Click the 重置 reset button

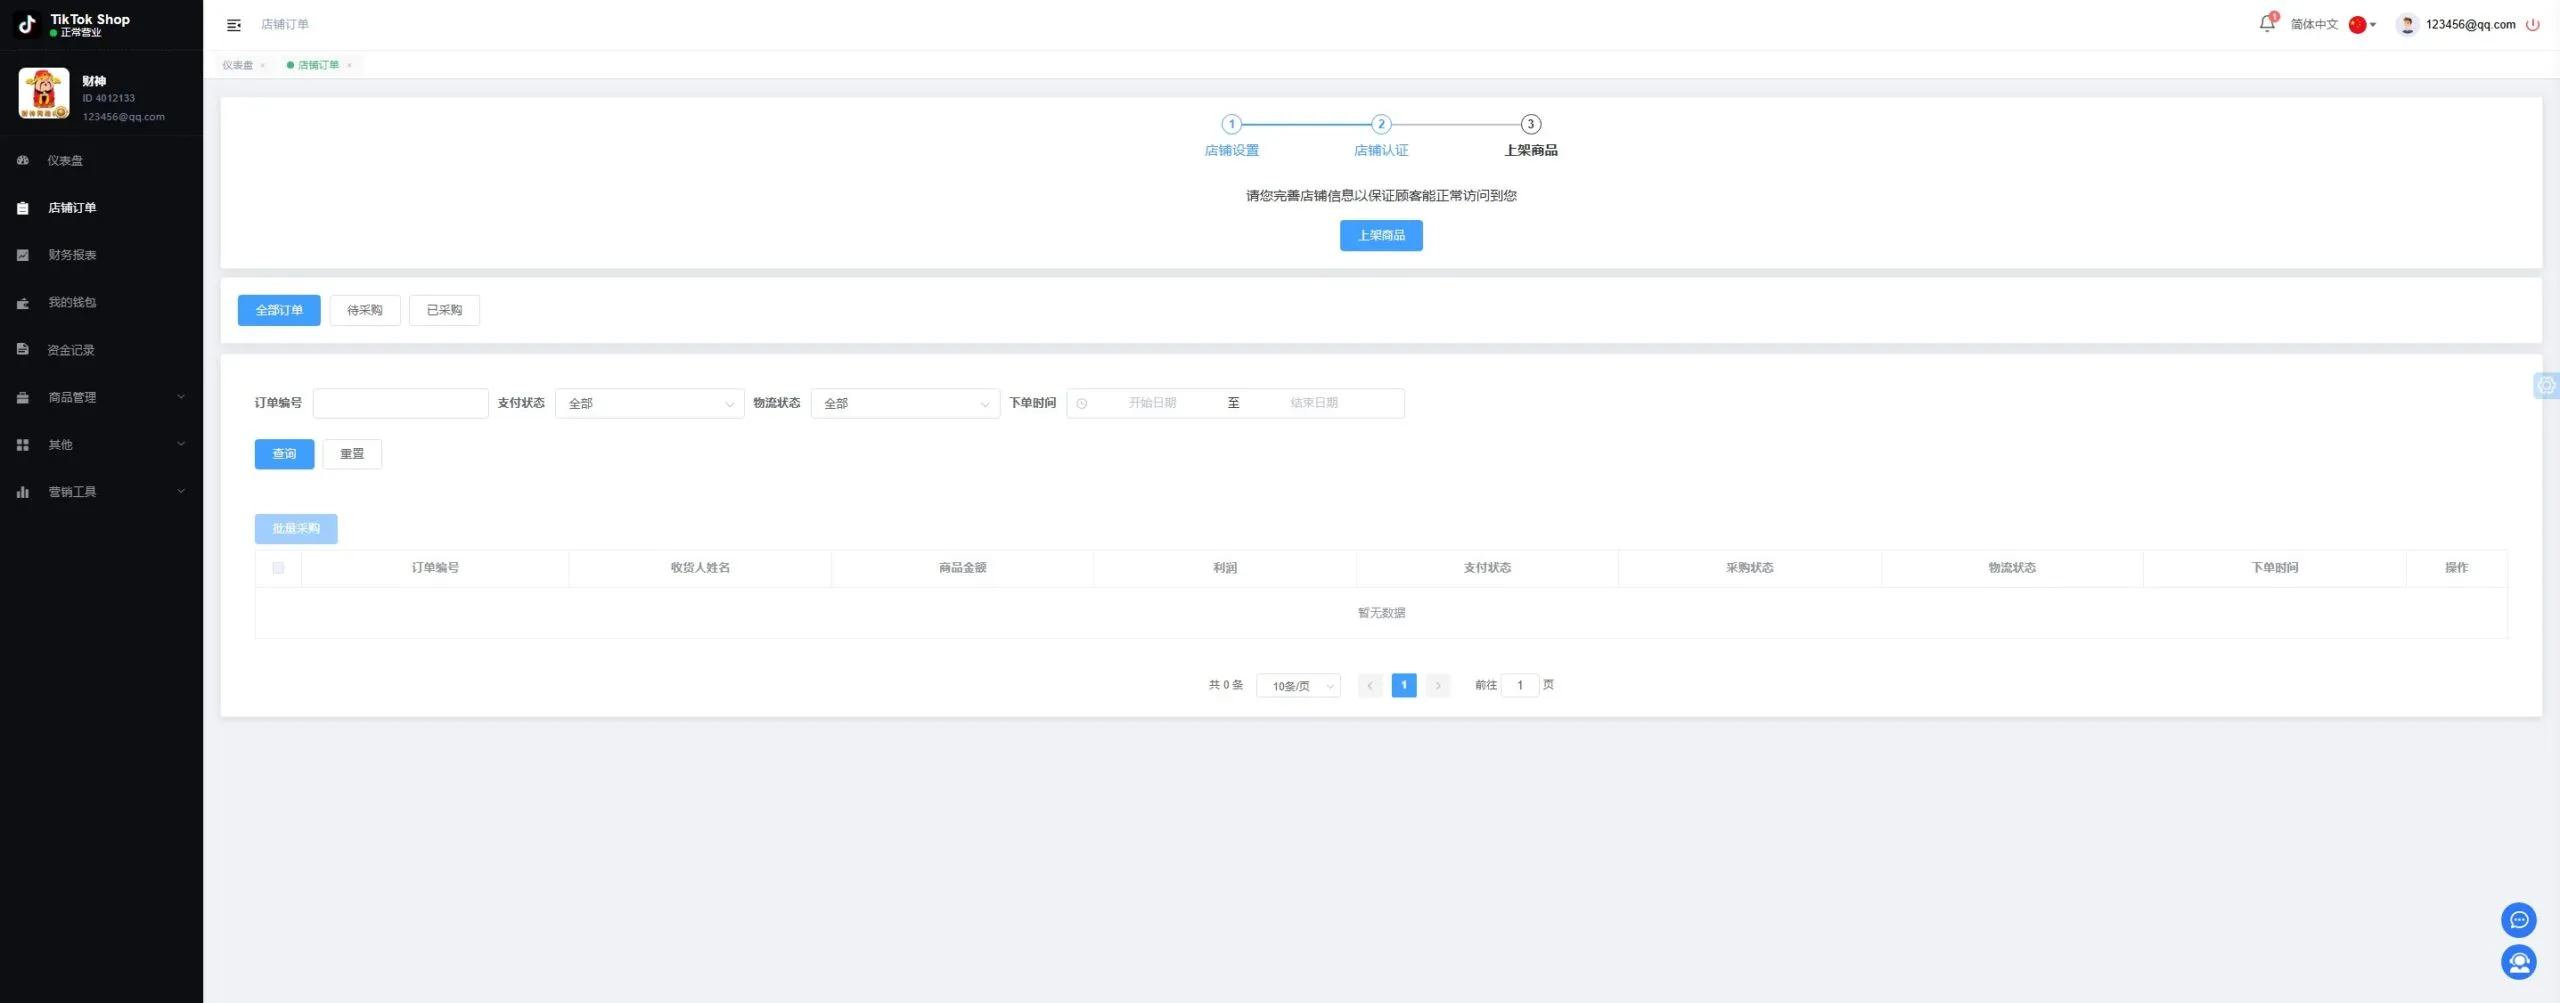coord(352,454)
